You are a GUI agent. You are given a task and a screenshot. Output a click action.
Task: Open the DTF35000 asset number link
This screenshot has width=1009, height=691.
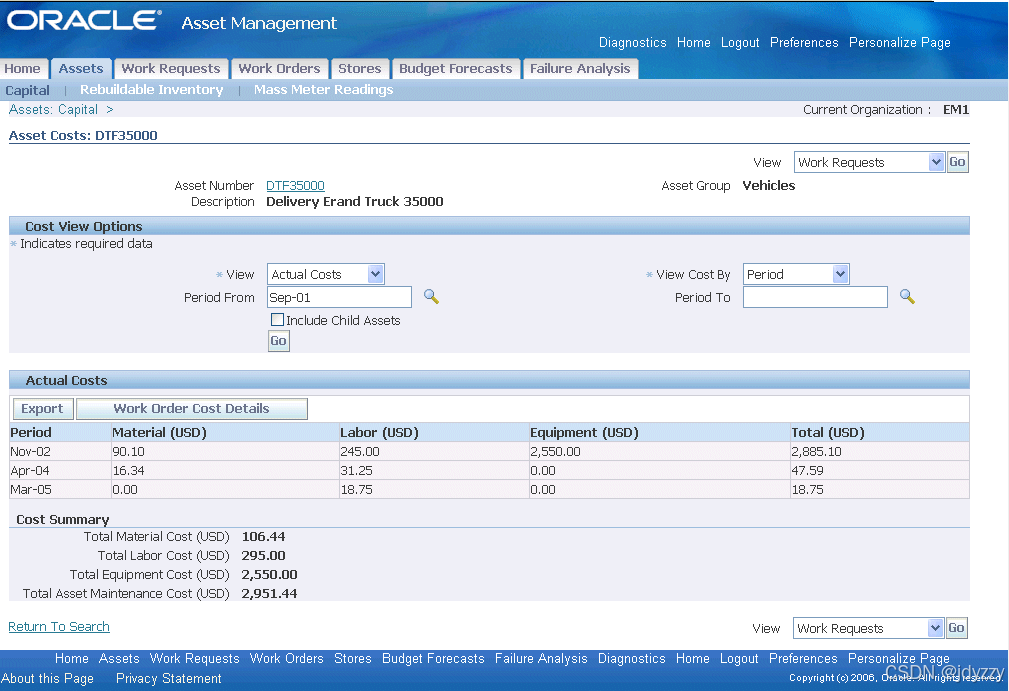[x=295, y=185]
